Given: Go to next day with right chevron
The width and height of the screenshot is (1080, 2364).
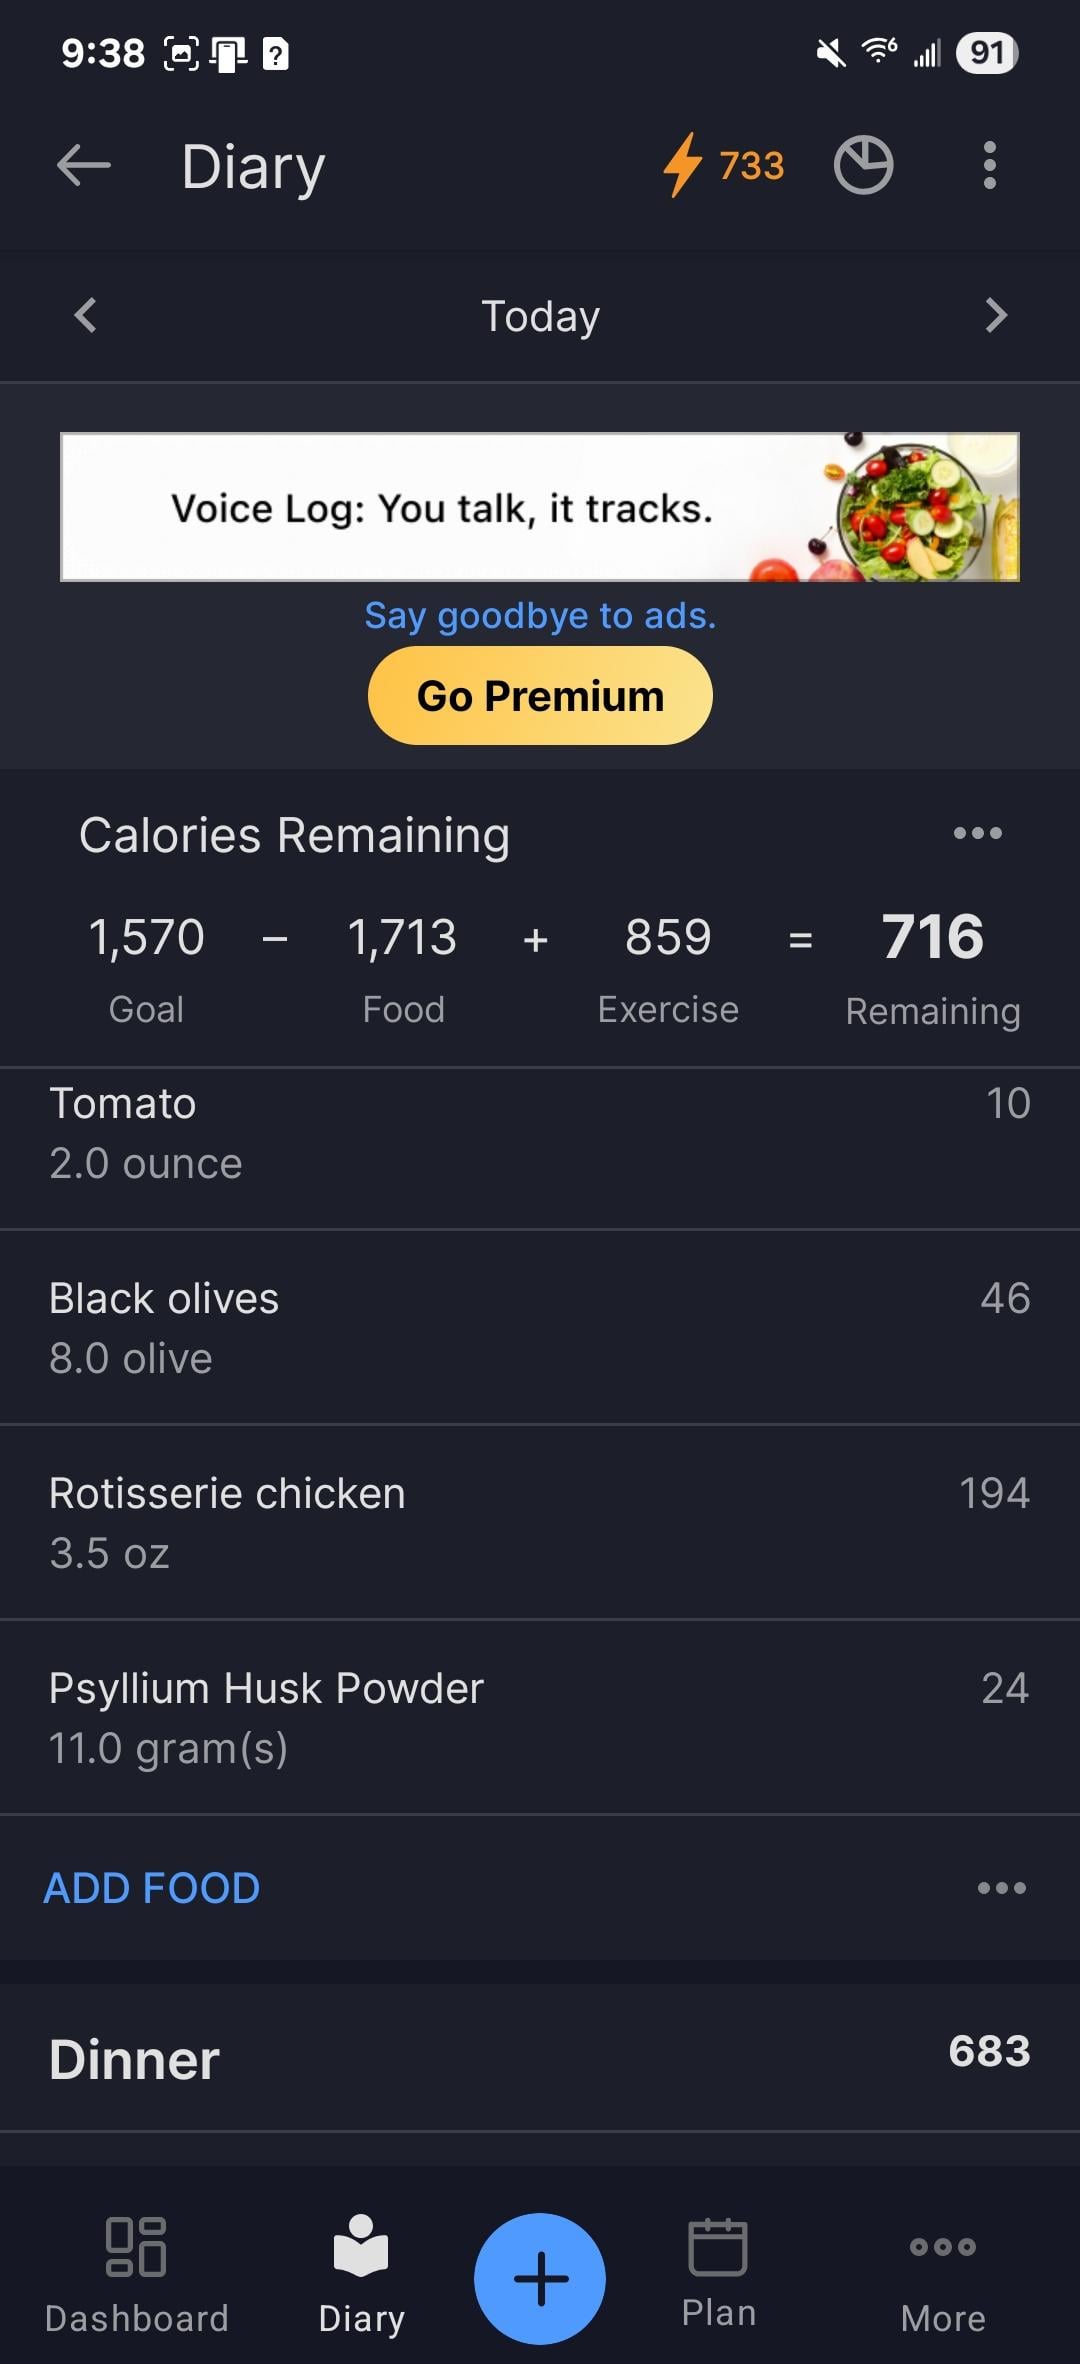Looking at the screenshot, I should pyautogui.click(x=995, y=316).
